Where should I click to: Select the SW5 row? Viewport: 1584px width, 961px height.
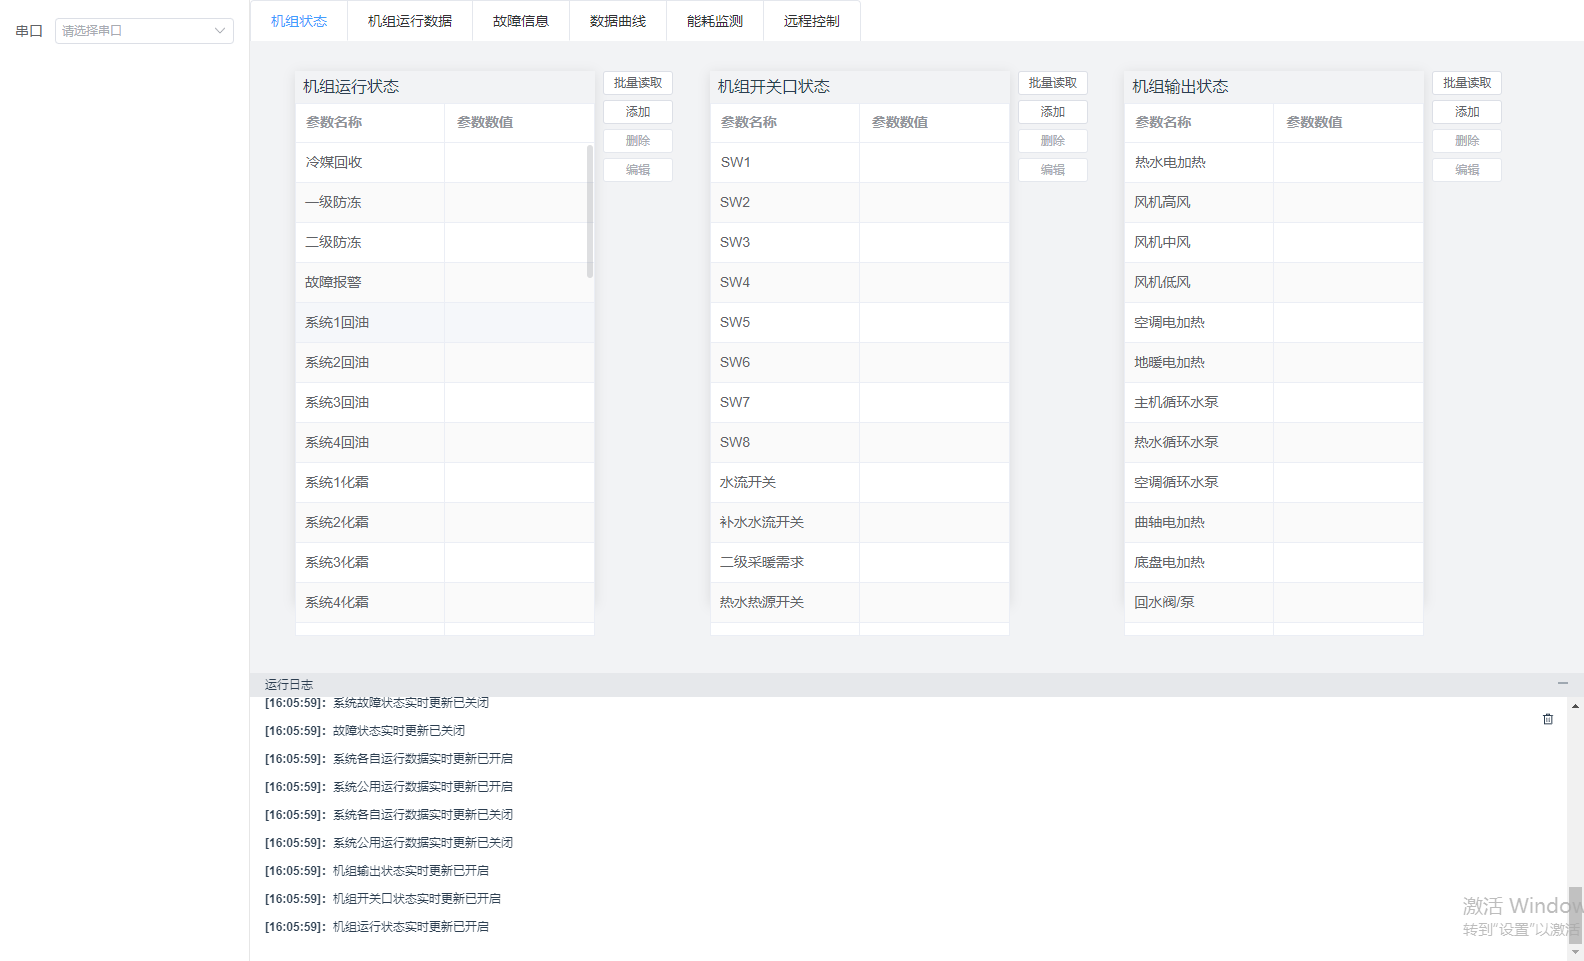tap(860, 322)
